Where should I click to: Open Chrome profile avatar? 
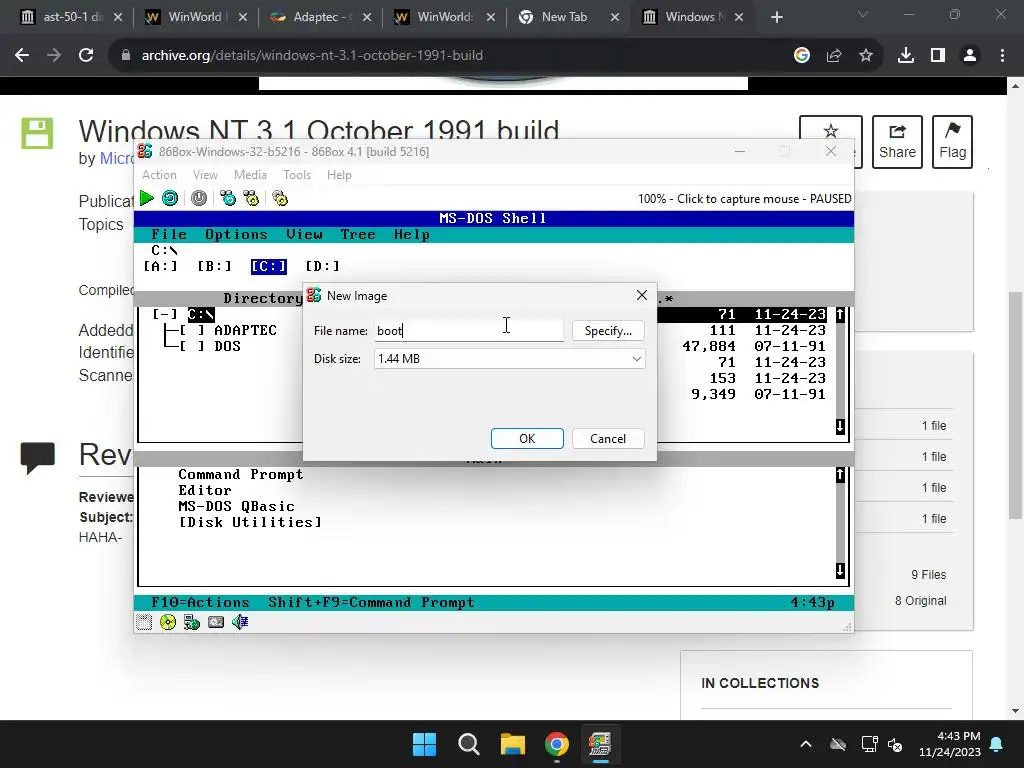[970, 56]
